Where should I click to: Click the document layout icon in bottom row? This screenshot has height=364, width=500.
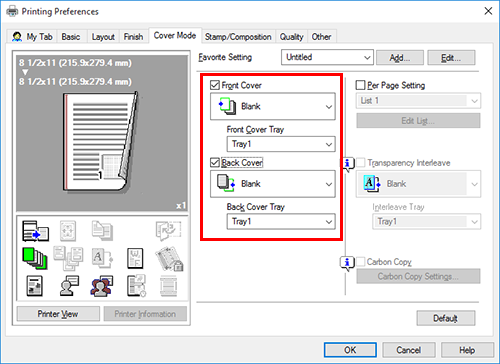[x=34, y=286]
